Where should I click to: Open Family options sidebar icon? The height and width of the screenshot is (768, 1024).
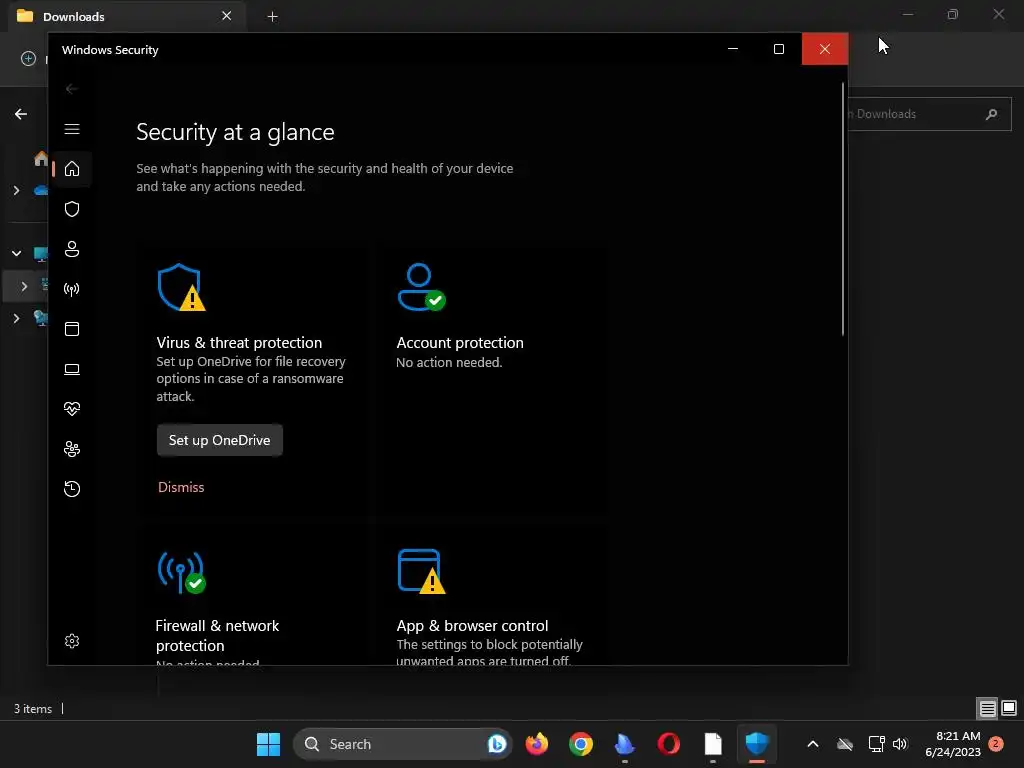pyautogui.click(x=72, y=449)
